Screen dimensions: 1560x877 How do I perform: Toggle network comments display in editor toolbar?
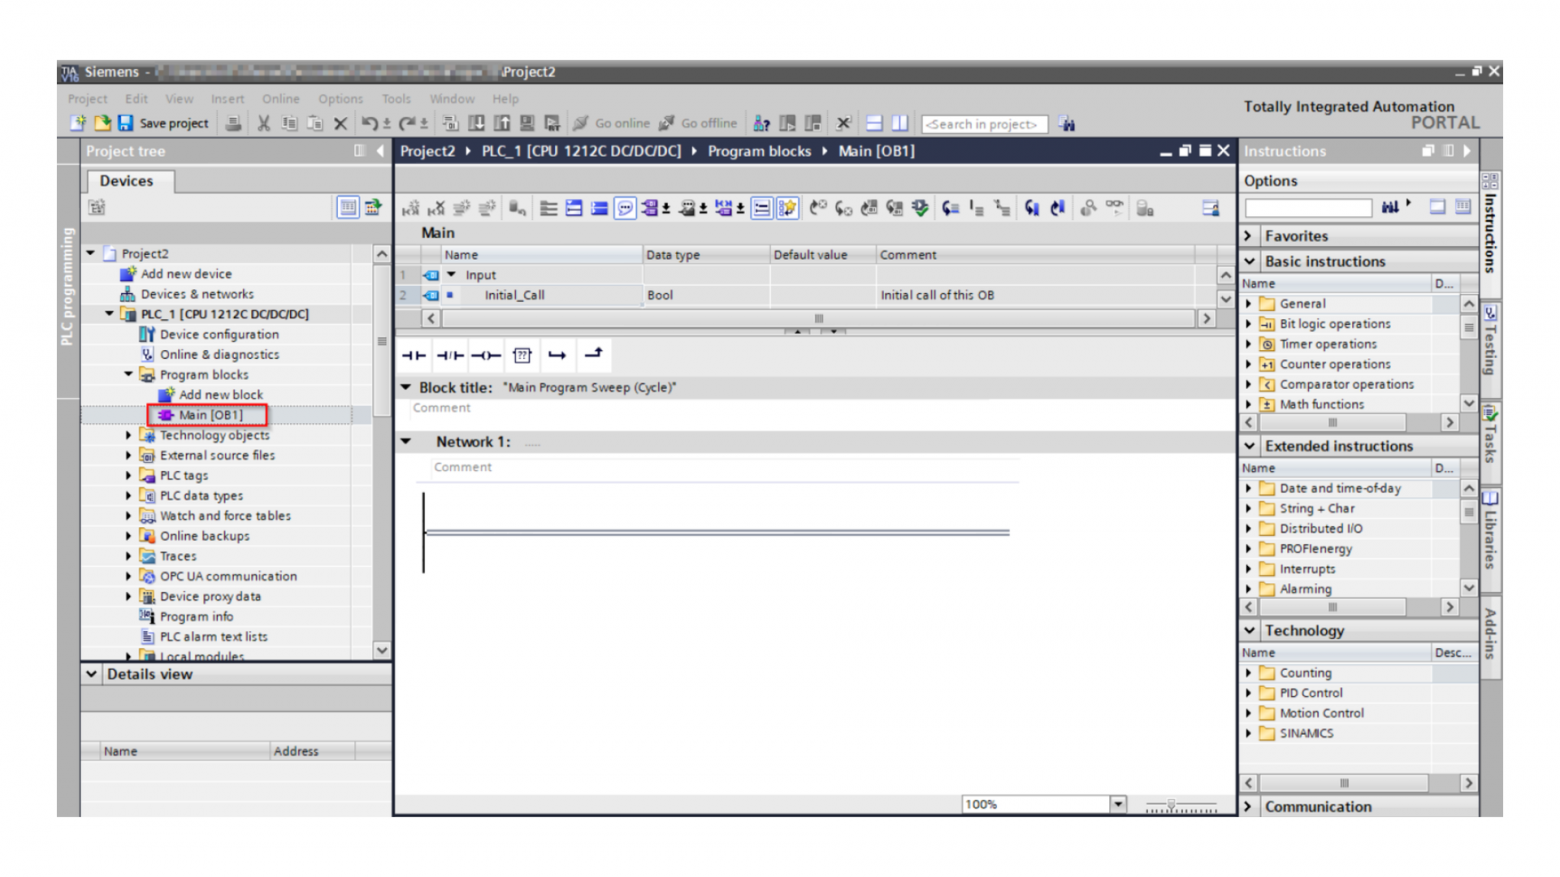click(625, 208)
